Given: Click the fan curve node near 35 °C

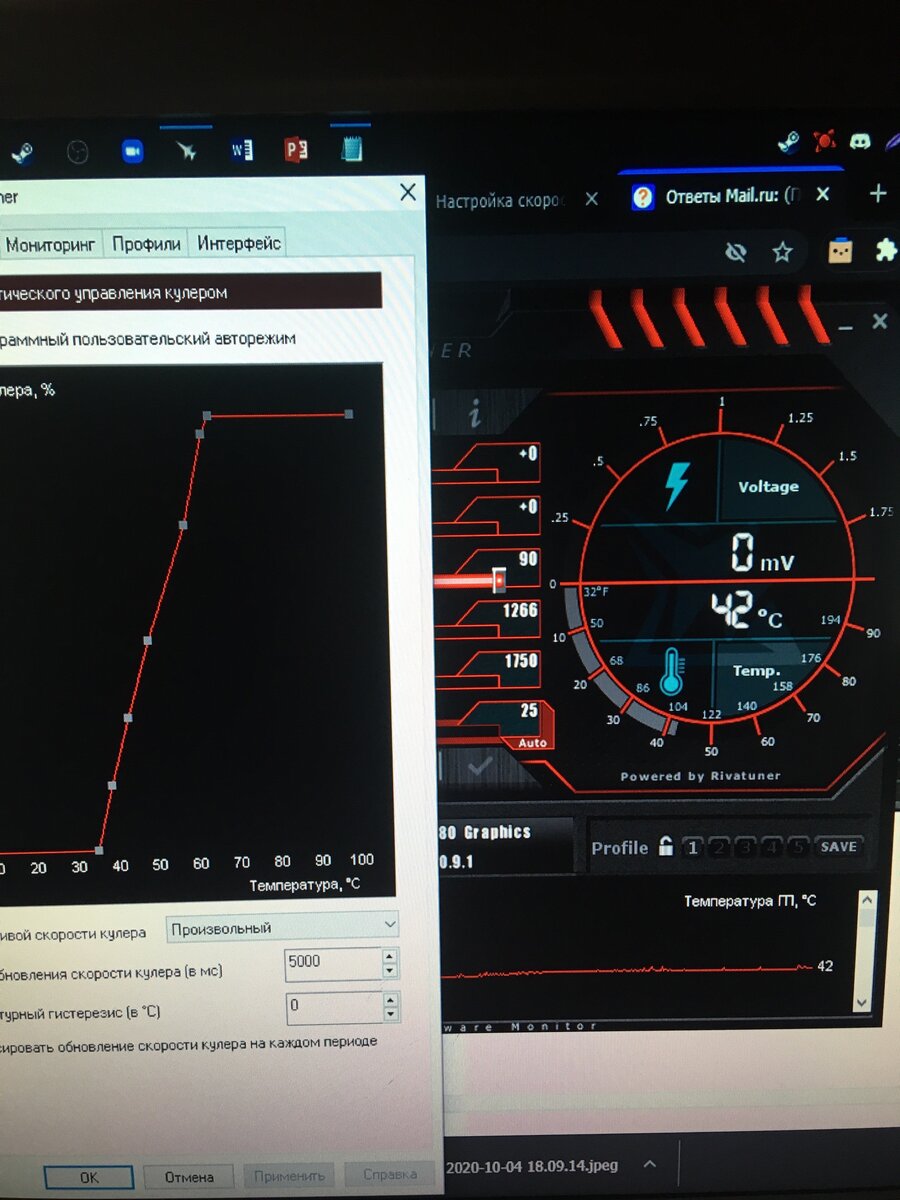Looking at the screenshot, I should tap(101, 850).
